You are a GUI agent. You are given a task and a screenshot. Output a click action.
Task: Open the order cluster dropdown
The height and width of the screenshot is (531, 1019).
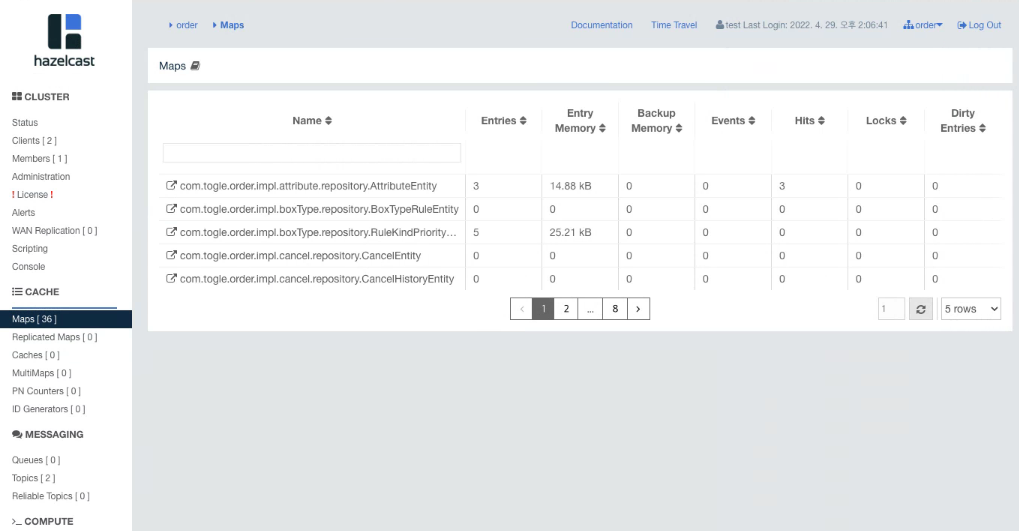[x=923, y=25]
